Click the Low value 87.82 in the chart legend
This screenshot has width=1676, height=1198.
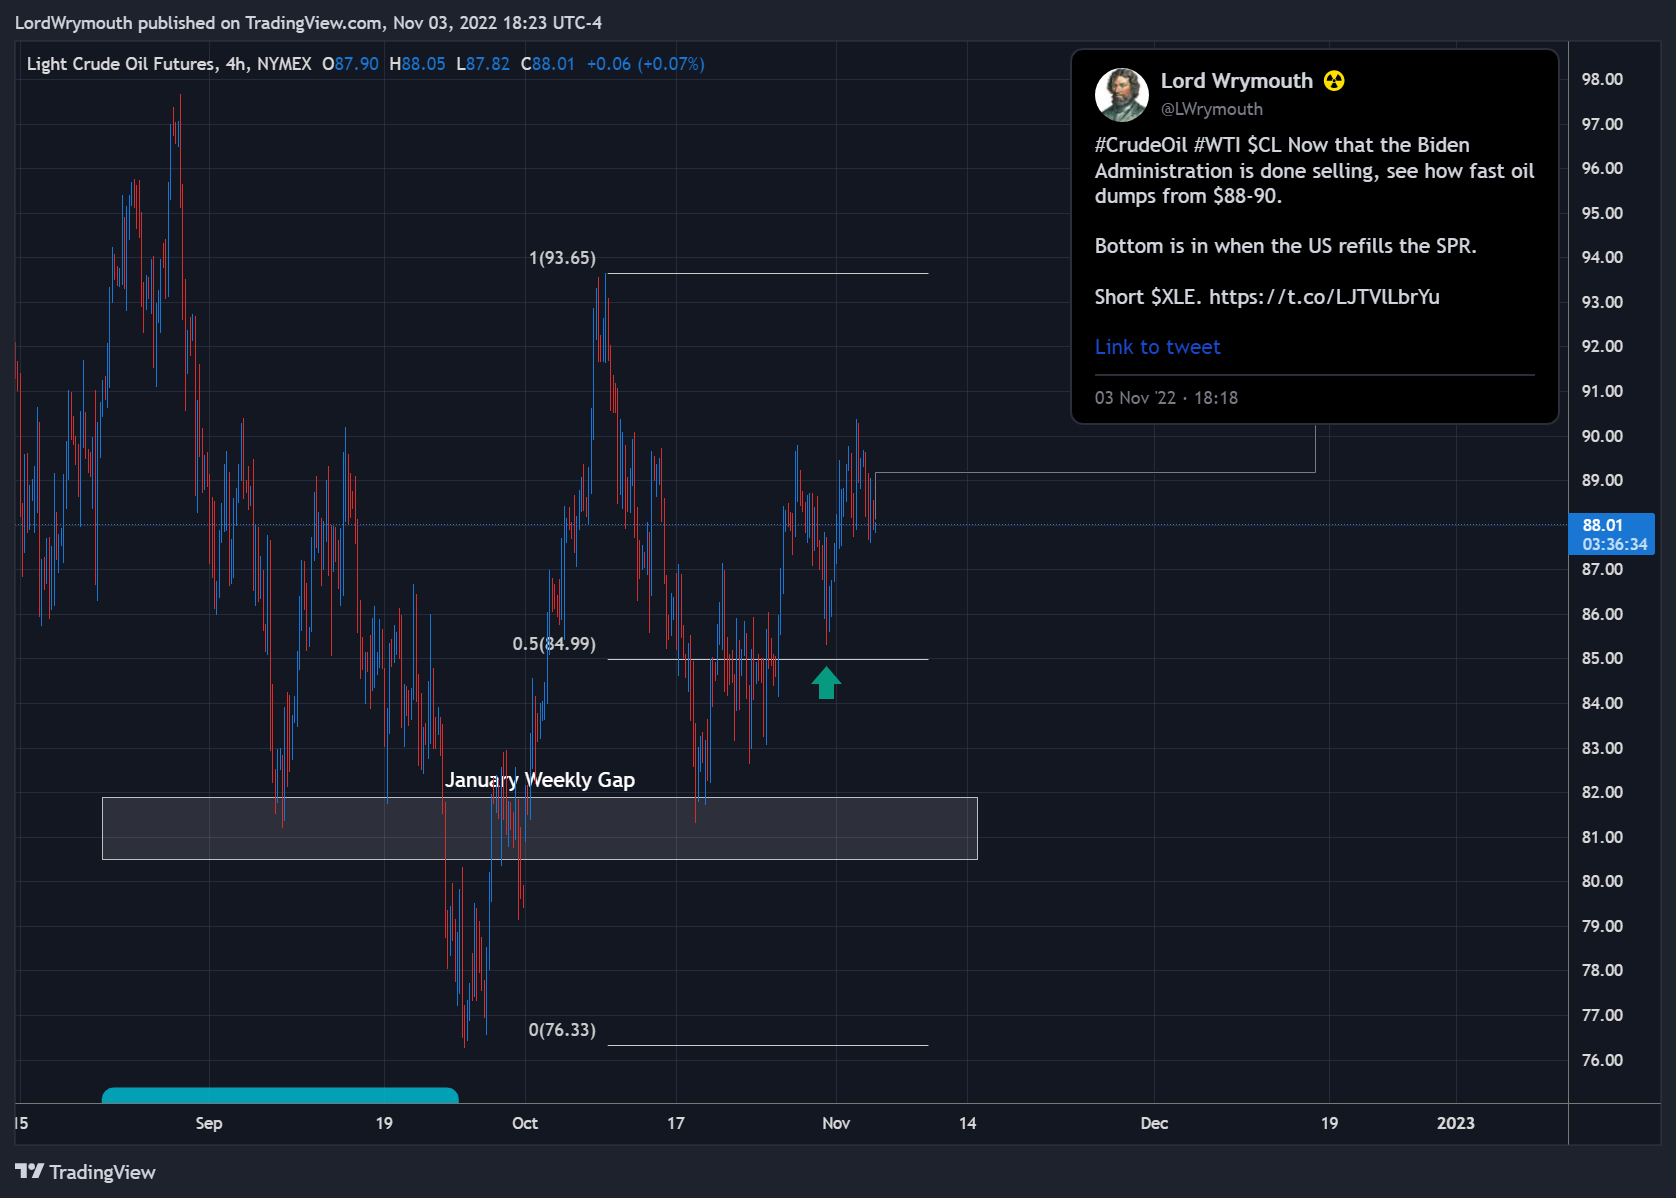[x=488, y=64]
